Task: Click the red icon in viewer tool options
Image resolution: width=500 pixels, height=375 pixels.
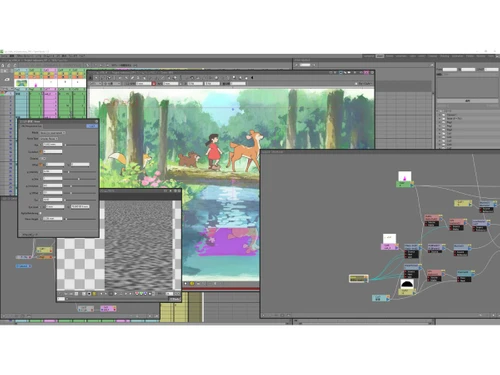Action: [x=154, y=83]
